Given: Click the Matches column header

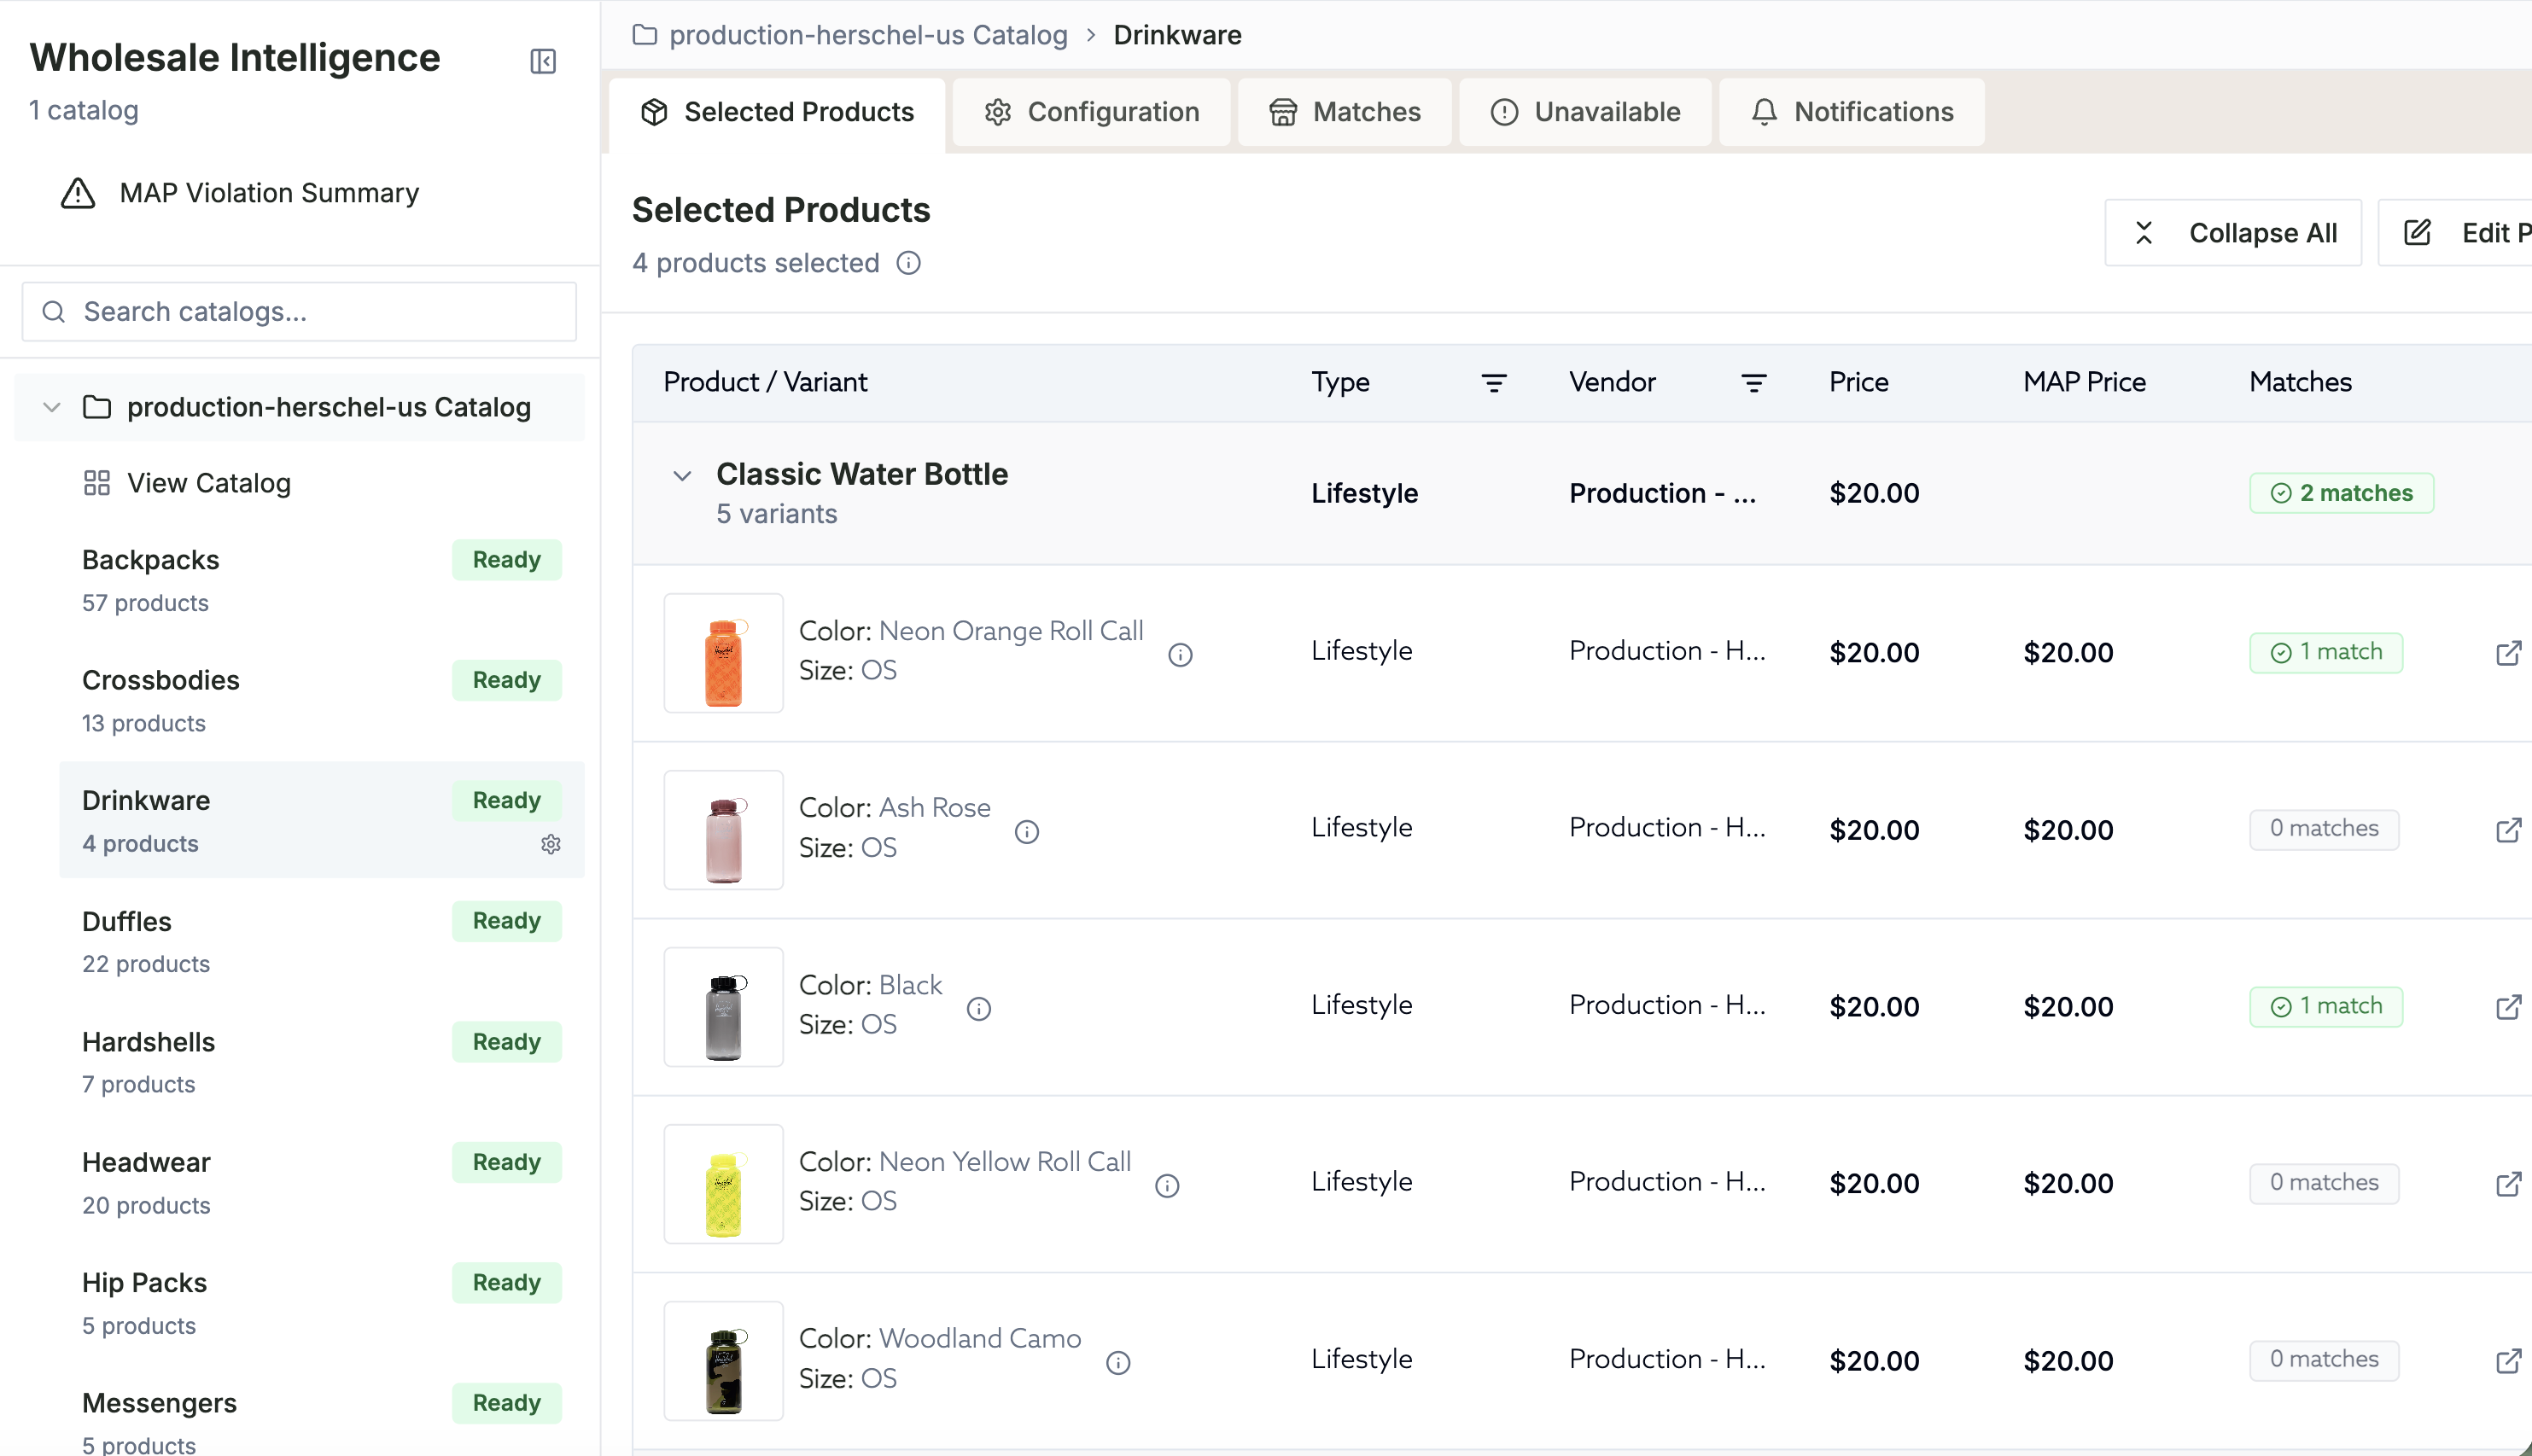Looking at the screenshot, I should 2300,382.
